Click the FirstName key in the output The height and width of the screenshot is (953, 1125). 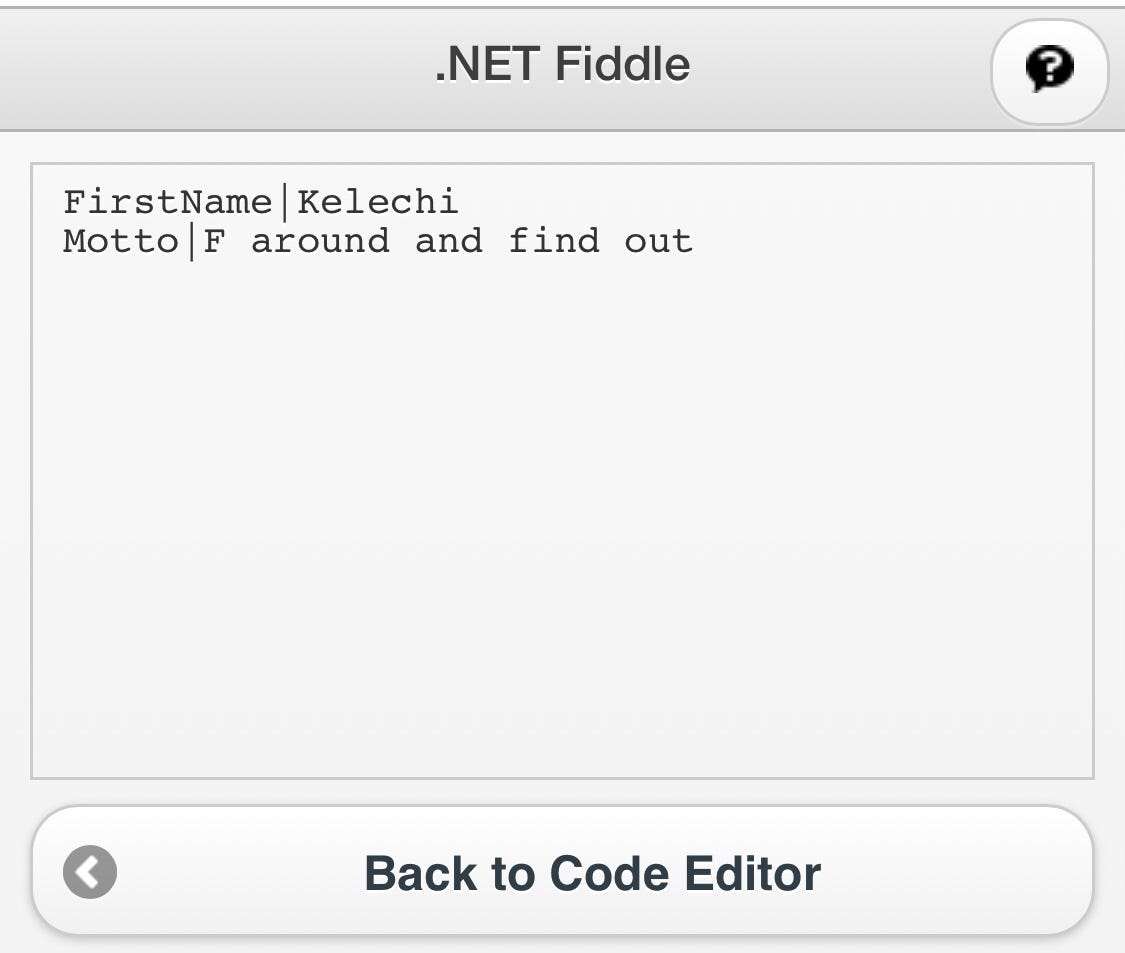(167, 202)
